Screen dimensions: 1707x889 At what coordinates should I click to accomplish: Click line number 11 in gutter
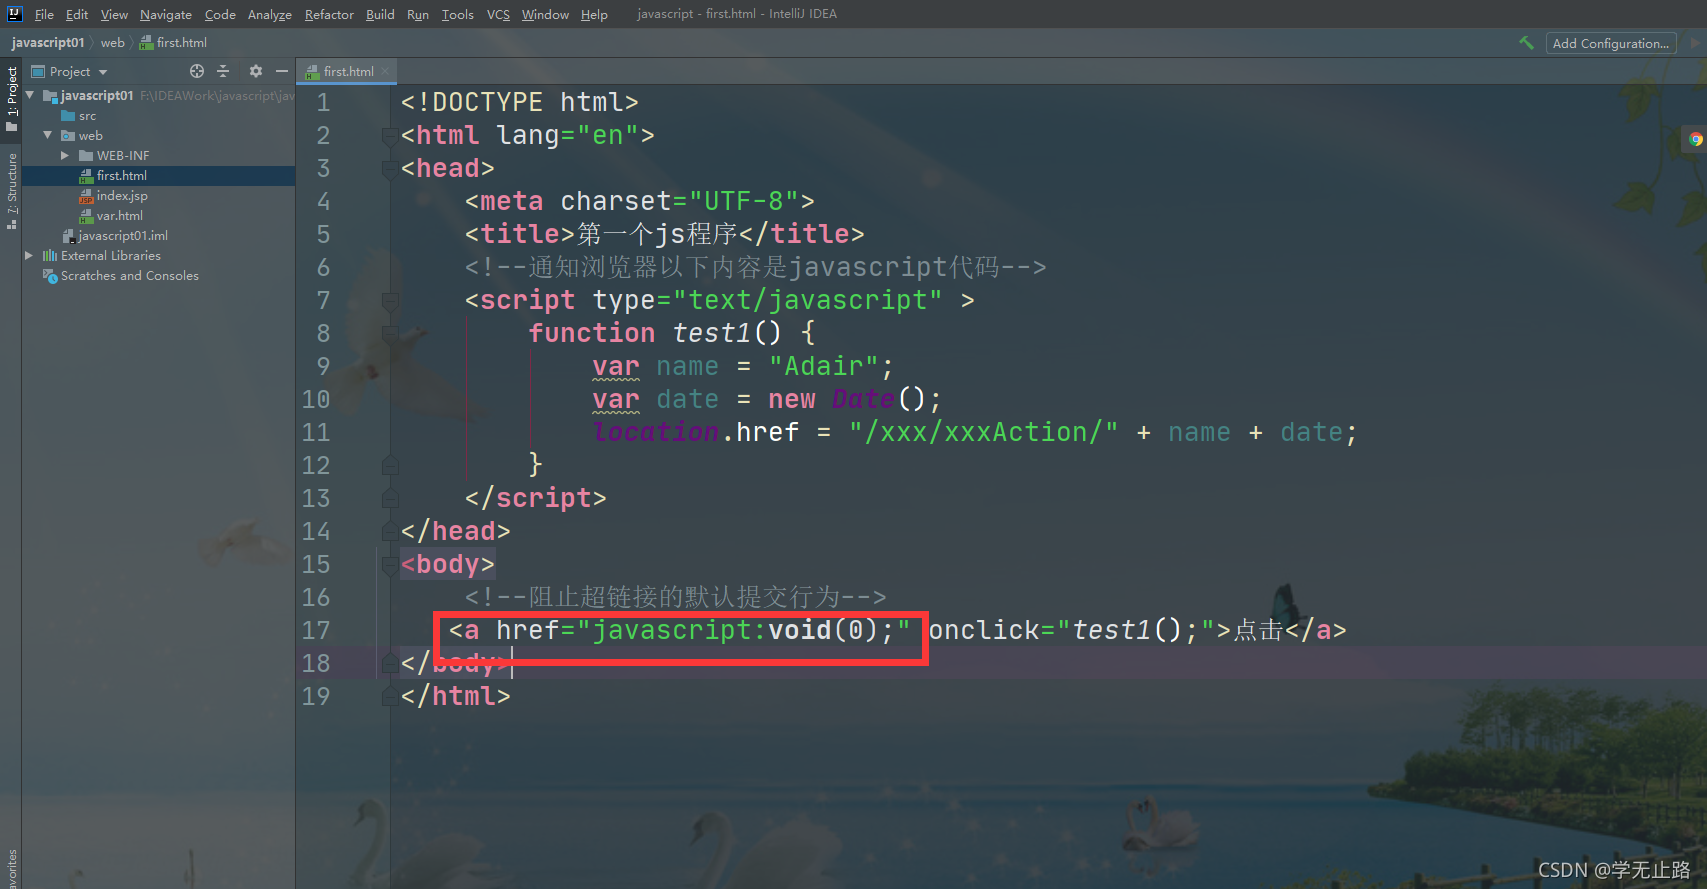point(316,432)
